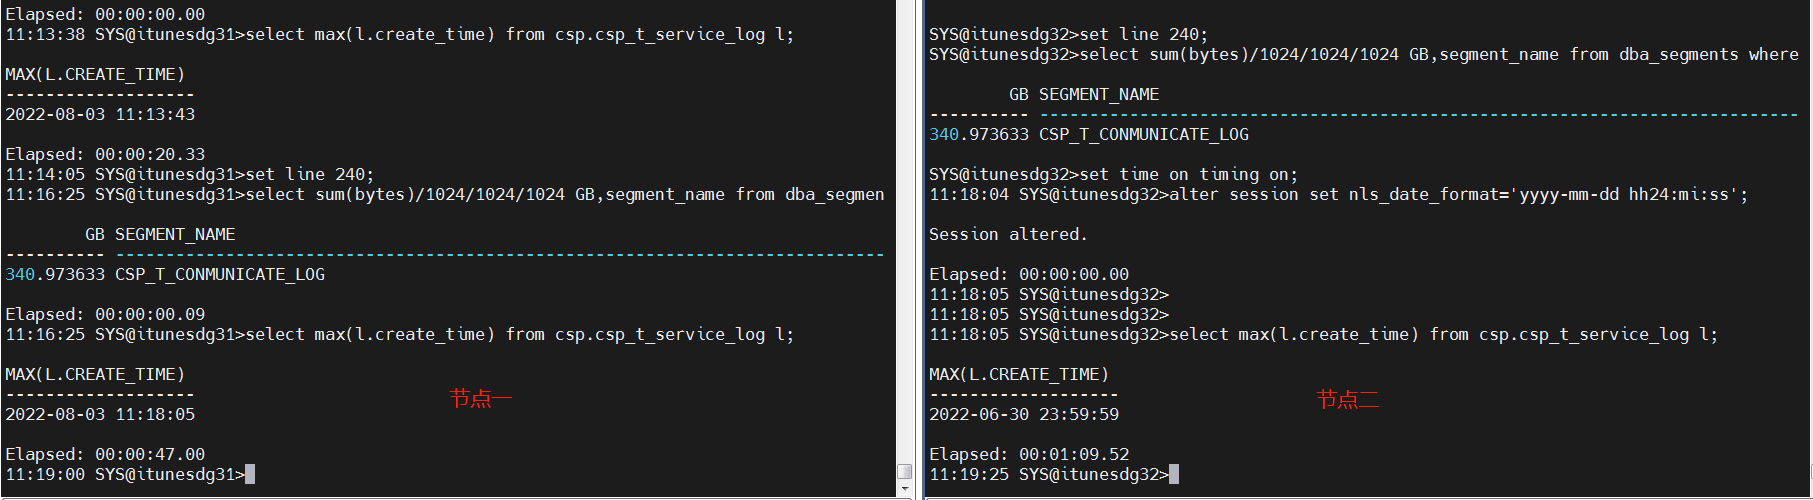Click CSP_T_CONMUNICATE_LOG in the right terminal
The width and height of the screenshot is (1813, 500).
[x=1144, y=134]
